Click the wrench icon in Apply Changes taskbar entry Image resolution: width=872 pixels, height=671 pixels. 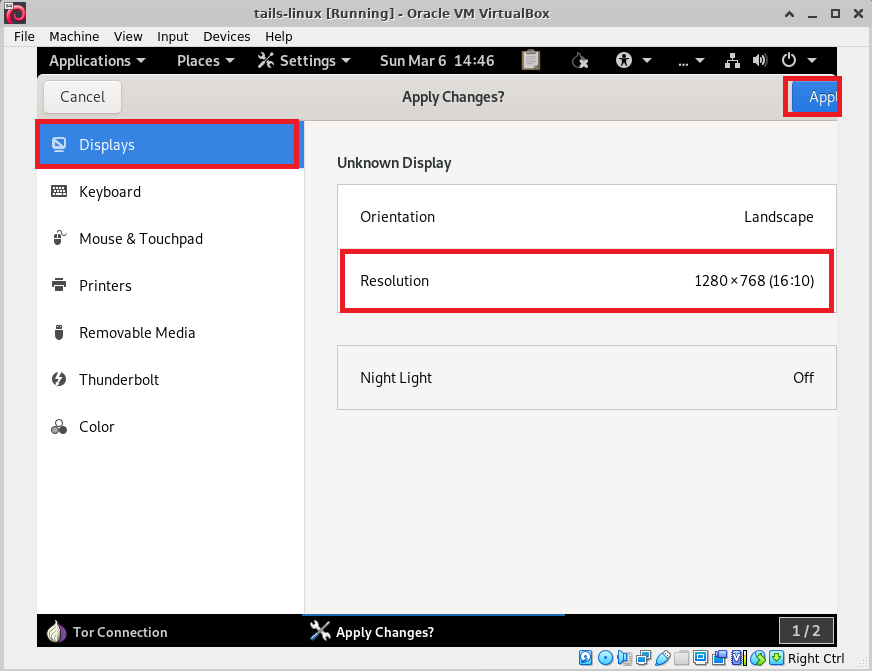pyautogui.click(x=320, y=631)
